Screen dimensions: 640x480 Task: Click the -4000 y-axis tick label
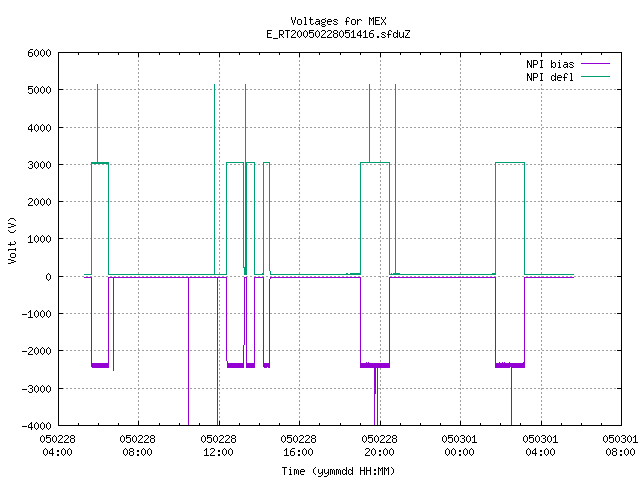click(x=36, y=426)
